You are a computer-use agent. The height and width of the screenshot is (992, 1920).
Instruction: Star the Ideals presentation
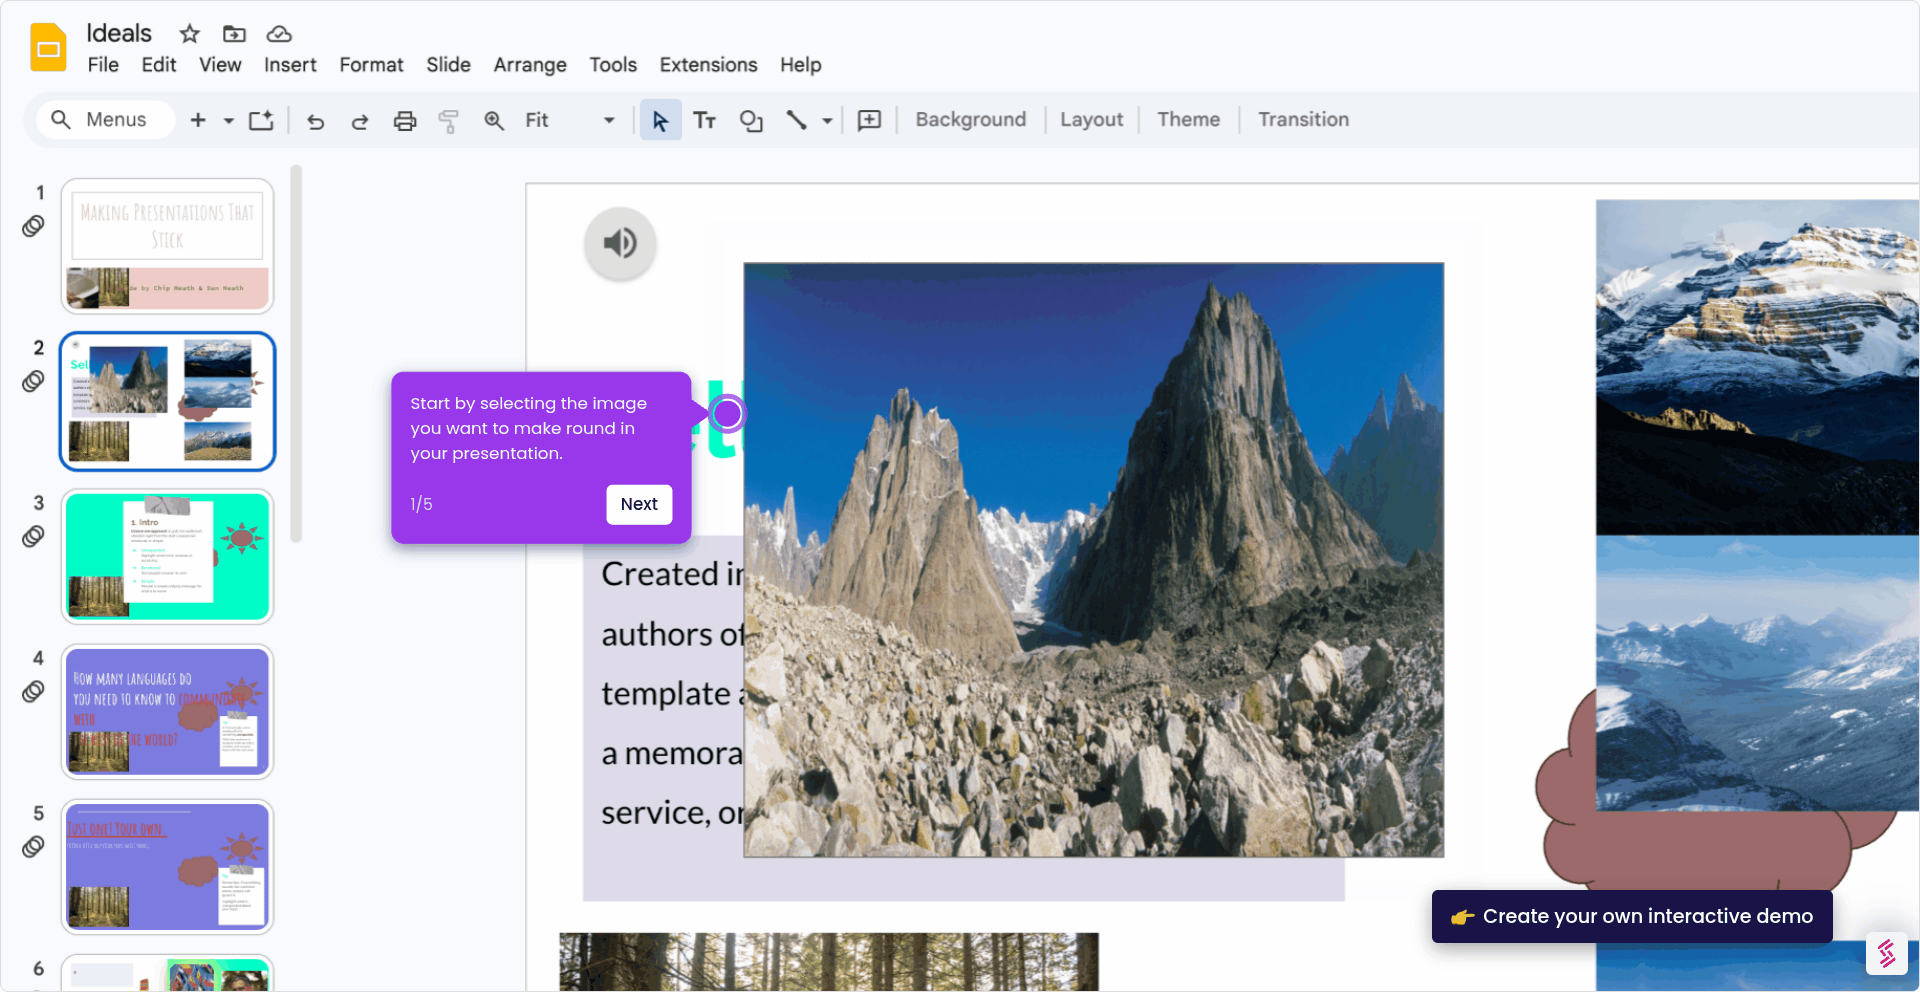point(189,34)
